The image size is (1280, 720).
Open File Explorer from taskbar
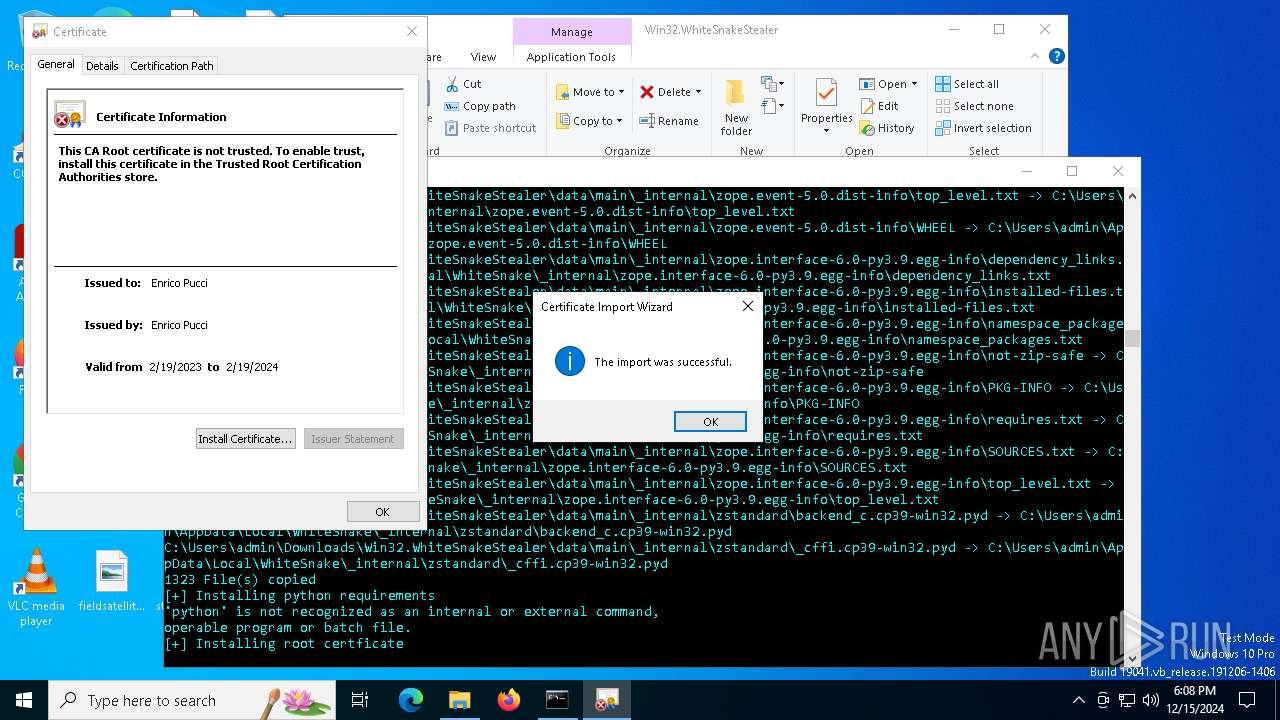coord(460,700)
